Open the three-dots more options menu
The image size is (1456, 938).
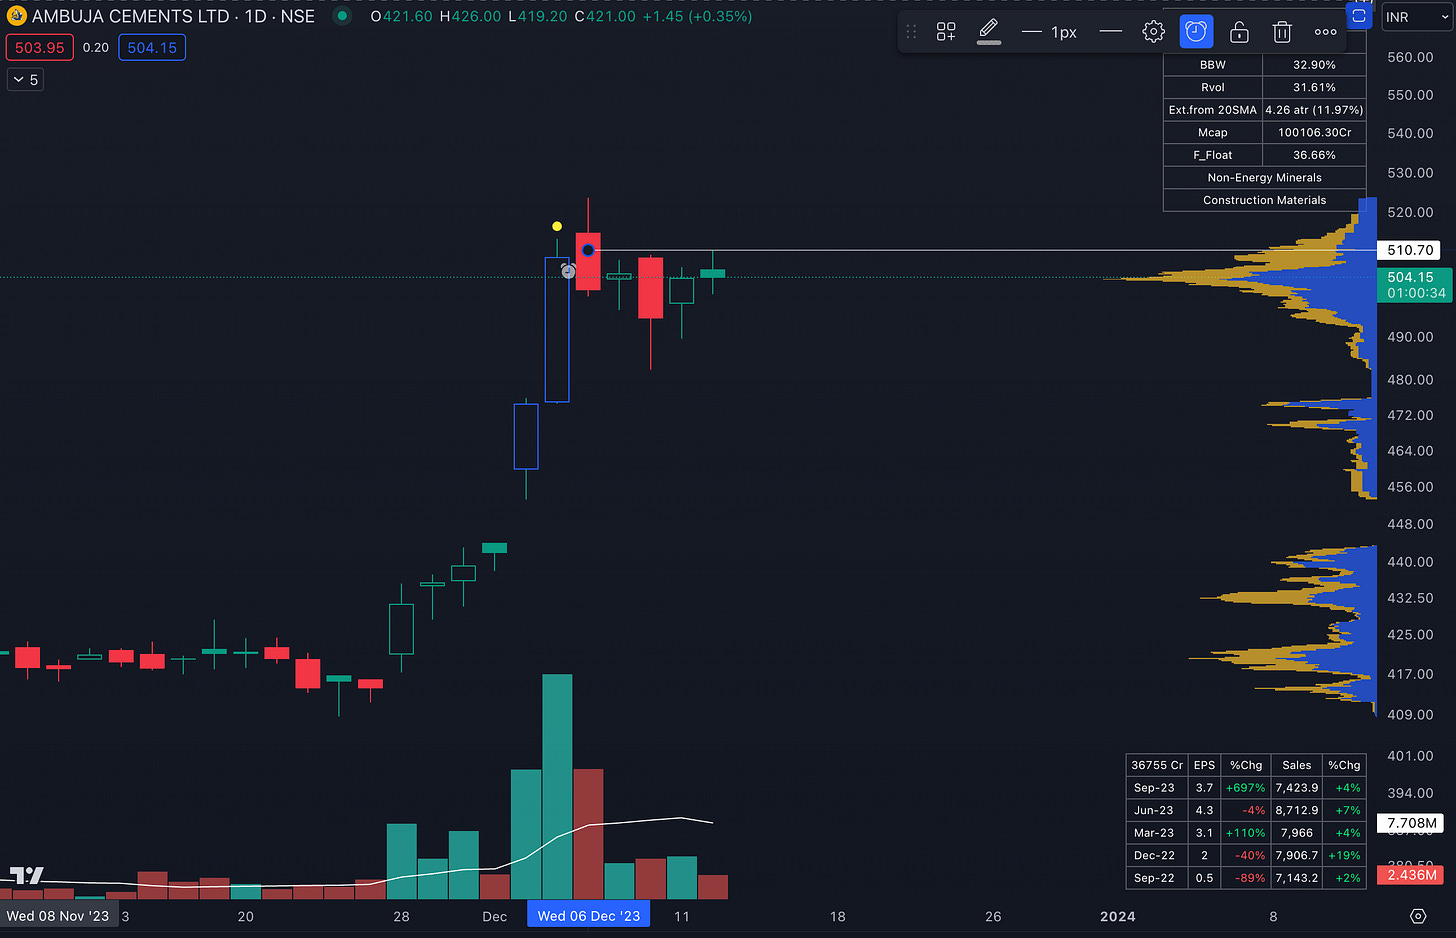(x=1325, y=32)
